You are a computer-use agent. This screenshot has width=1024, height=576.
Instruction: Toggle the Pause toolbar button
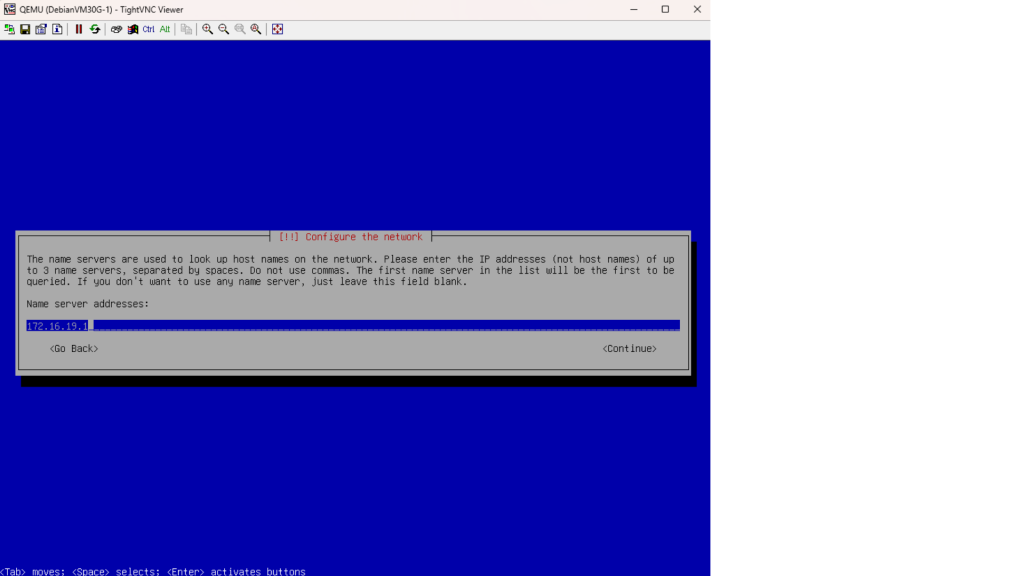click(78, 29)
